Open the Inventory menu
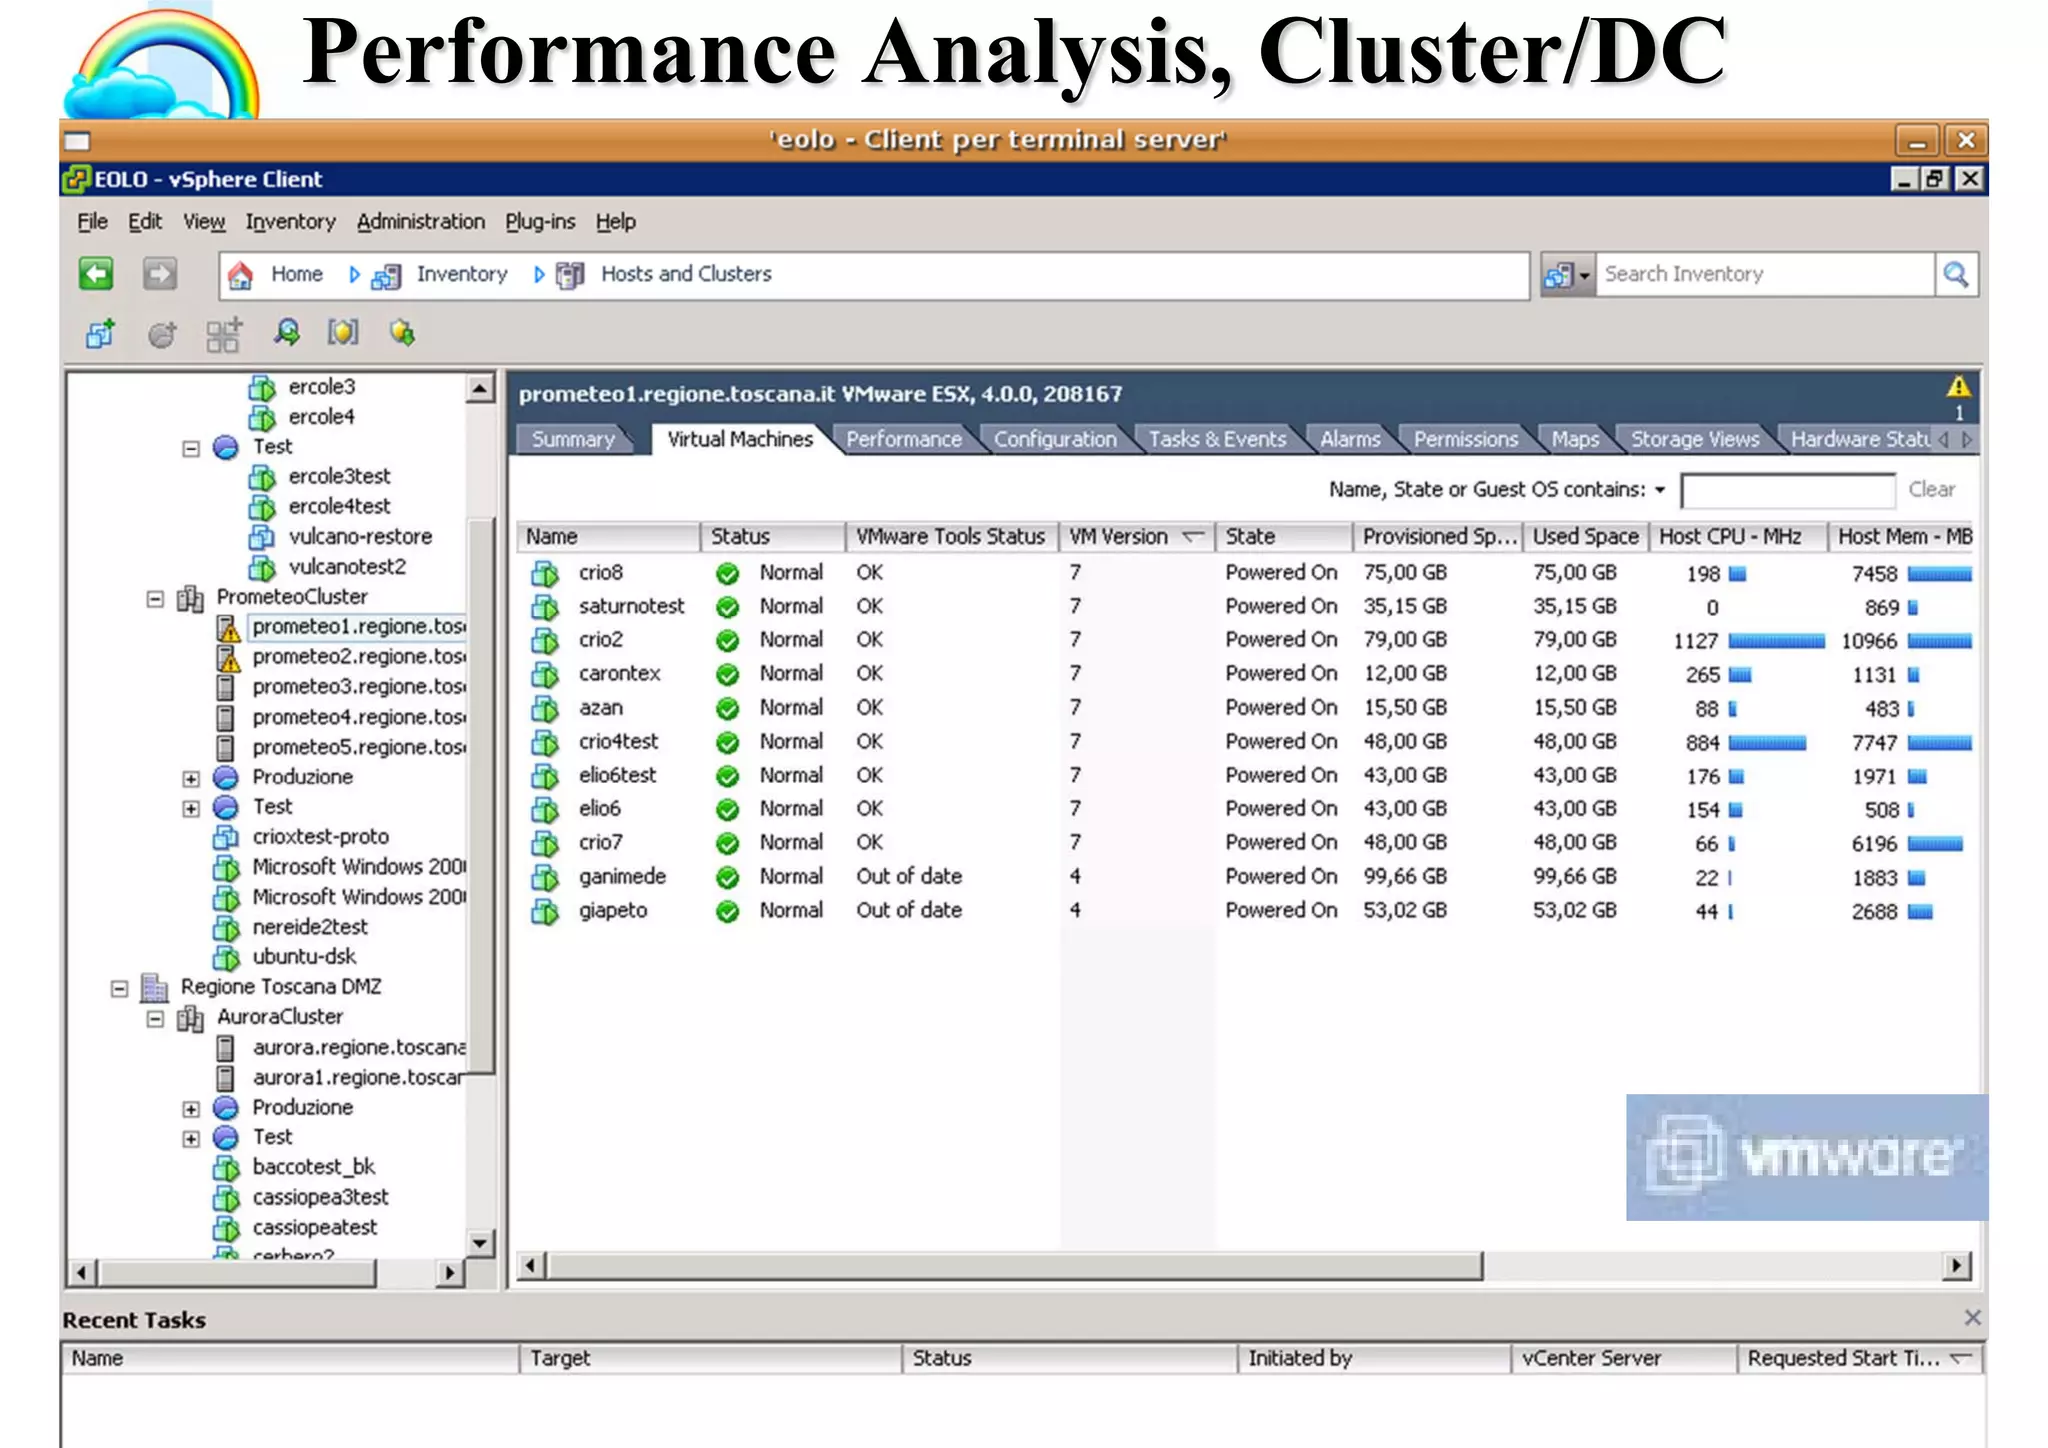 [290, 222]
